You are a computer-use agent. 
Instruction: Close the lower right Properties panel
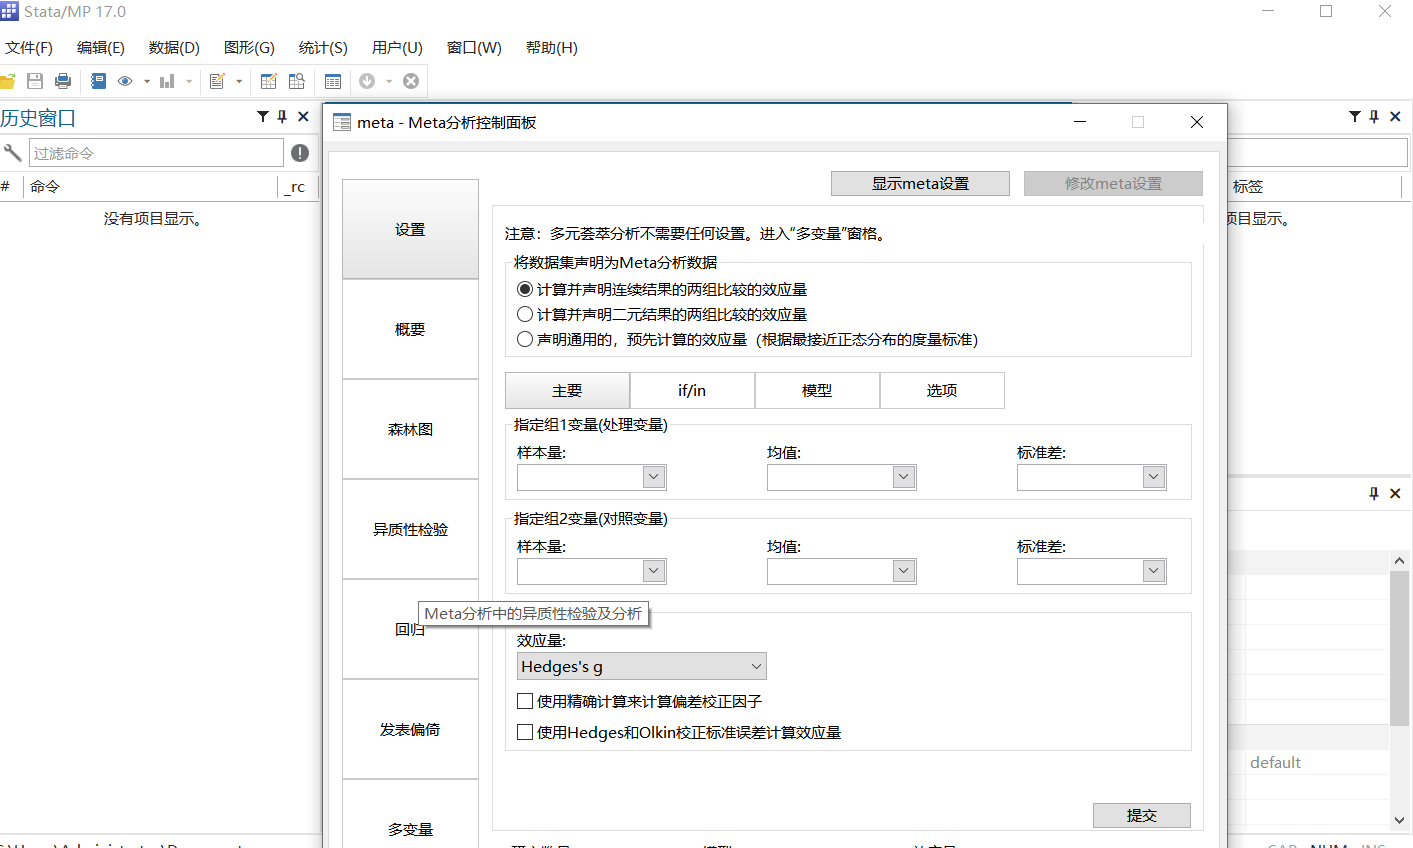[x=1395, y=493]
